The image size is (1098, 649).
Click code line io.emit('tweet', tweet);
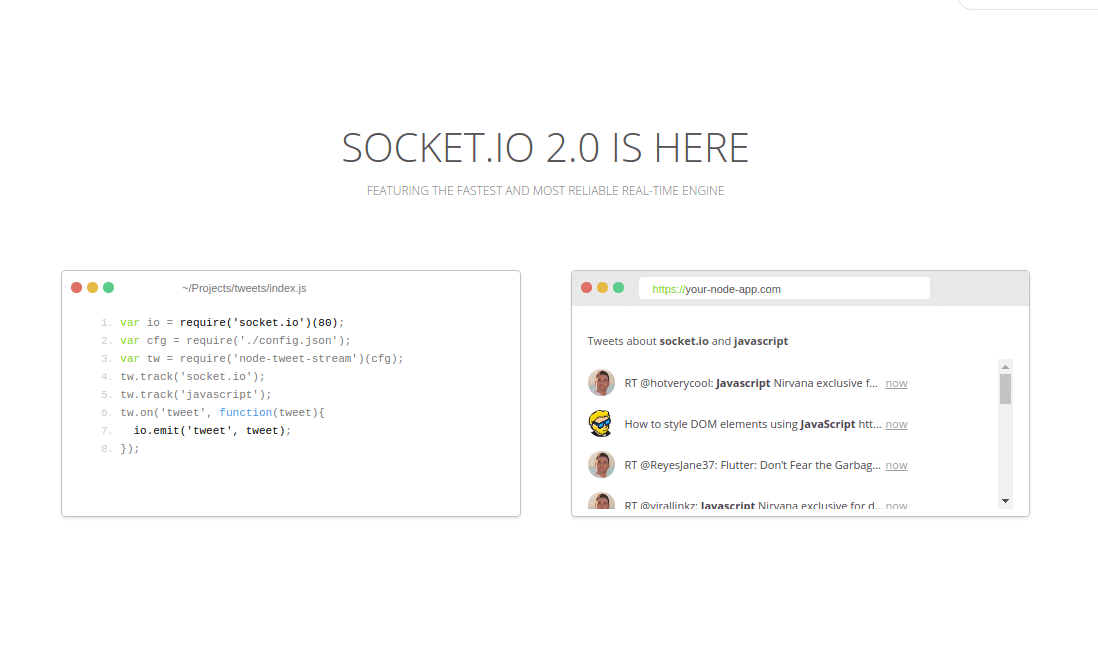(x=212, y=431)
